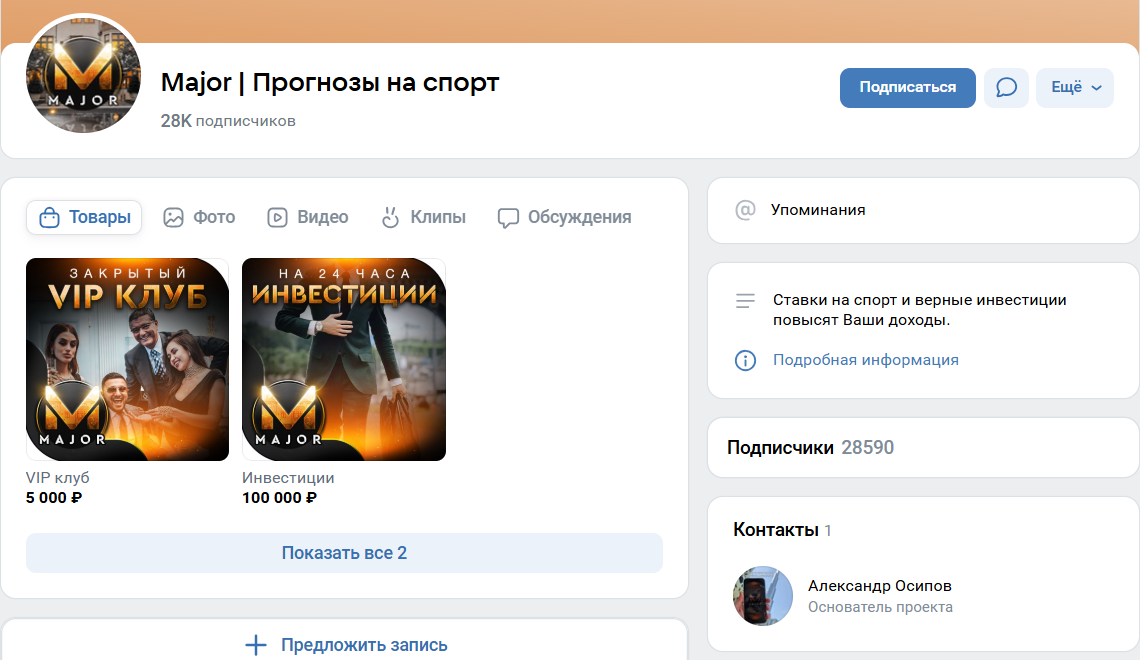Open the Инвестиции product thumbnail
Image resolution: width=1140 pixels, height=660 pixels.
[x=344, y=360]
